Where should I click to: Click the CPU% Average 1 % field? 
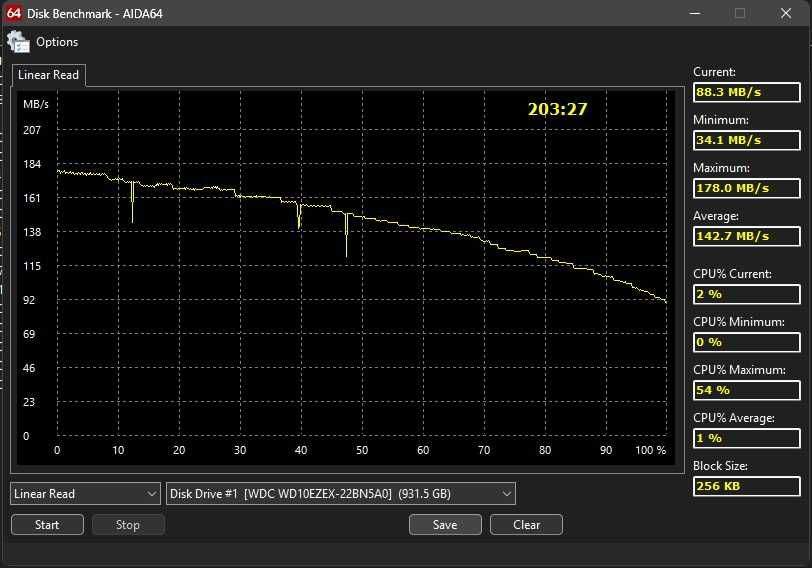pyautogui.click(x=746, y=438)
